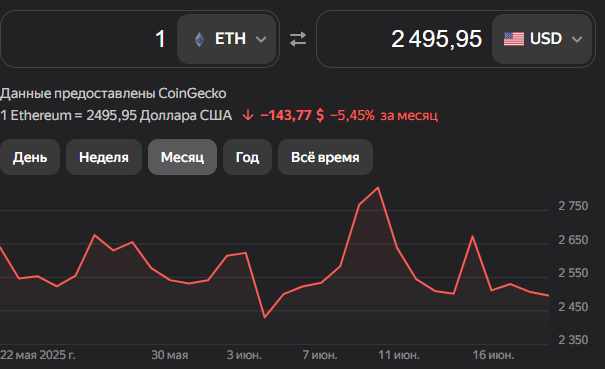Click the 3 июн. date label
605x369 pixels.
tap(244, 355)
